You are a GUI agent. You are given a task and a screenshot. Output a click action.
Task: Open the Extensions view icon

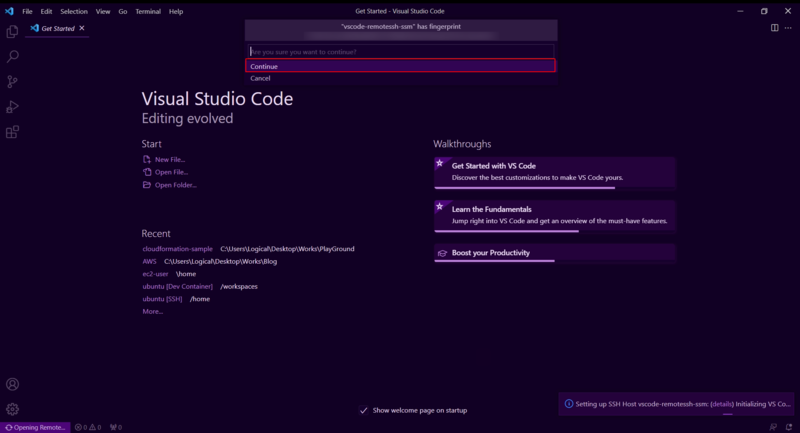[x=12, y=132]
